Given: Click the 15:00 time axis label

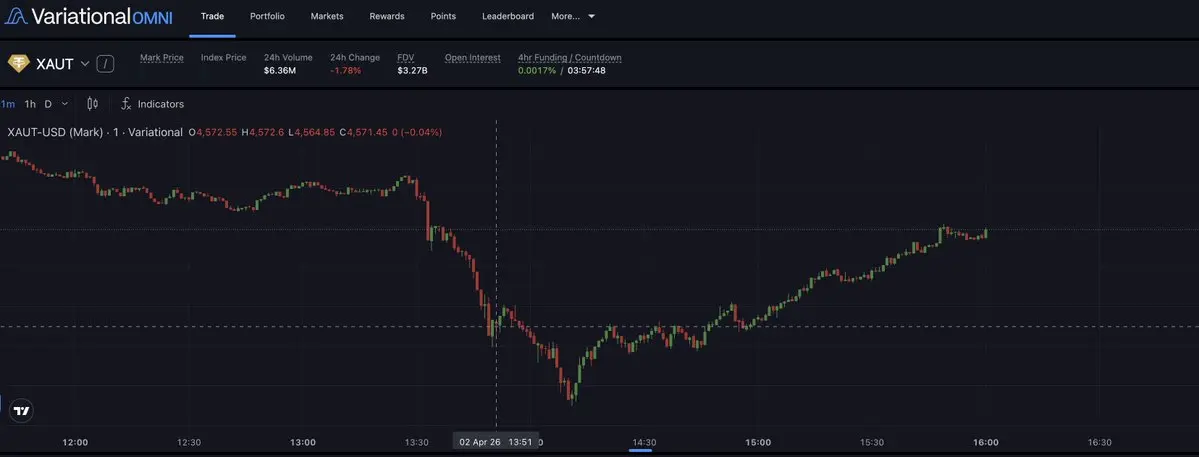Looking at the screenshot, I should pos(758,442).
